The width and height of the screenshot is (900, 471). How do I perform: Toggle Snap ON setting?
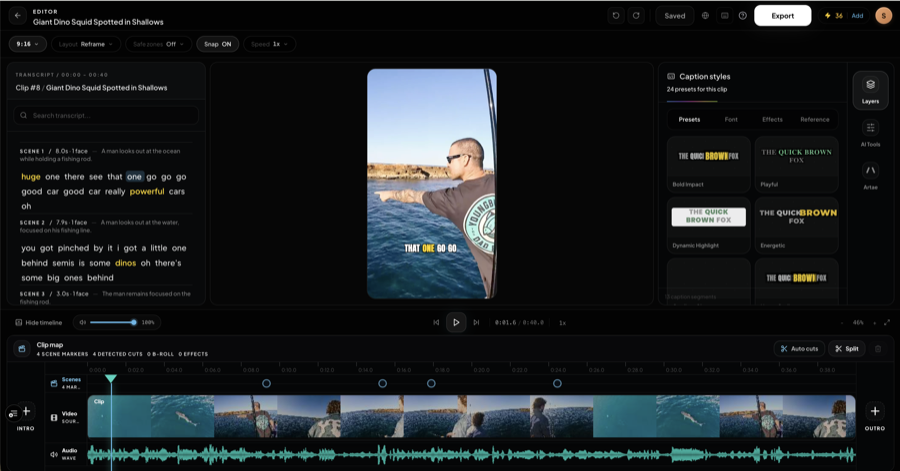[x=218, y=44]
